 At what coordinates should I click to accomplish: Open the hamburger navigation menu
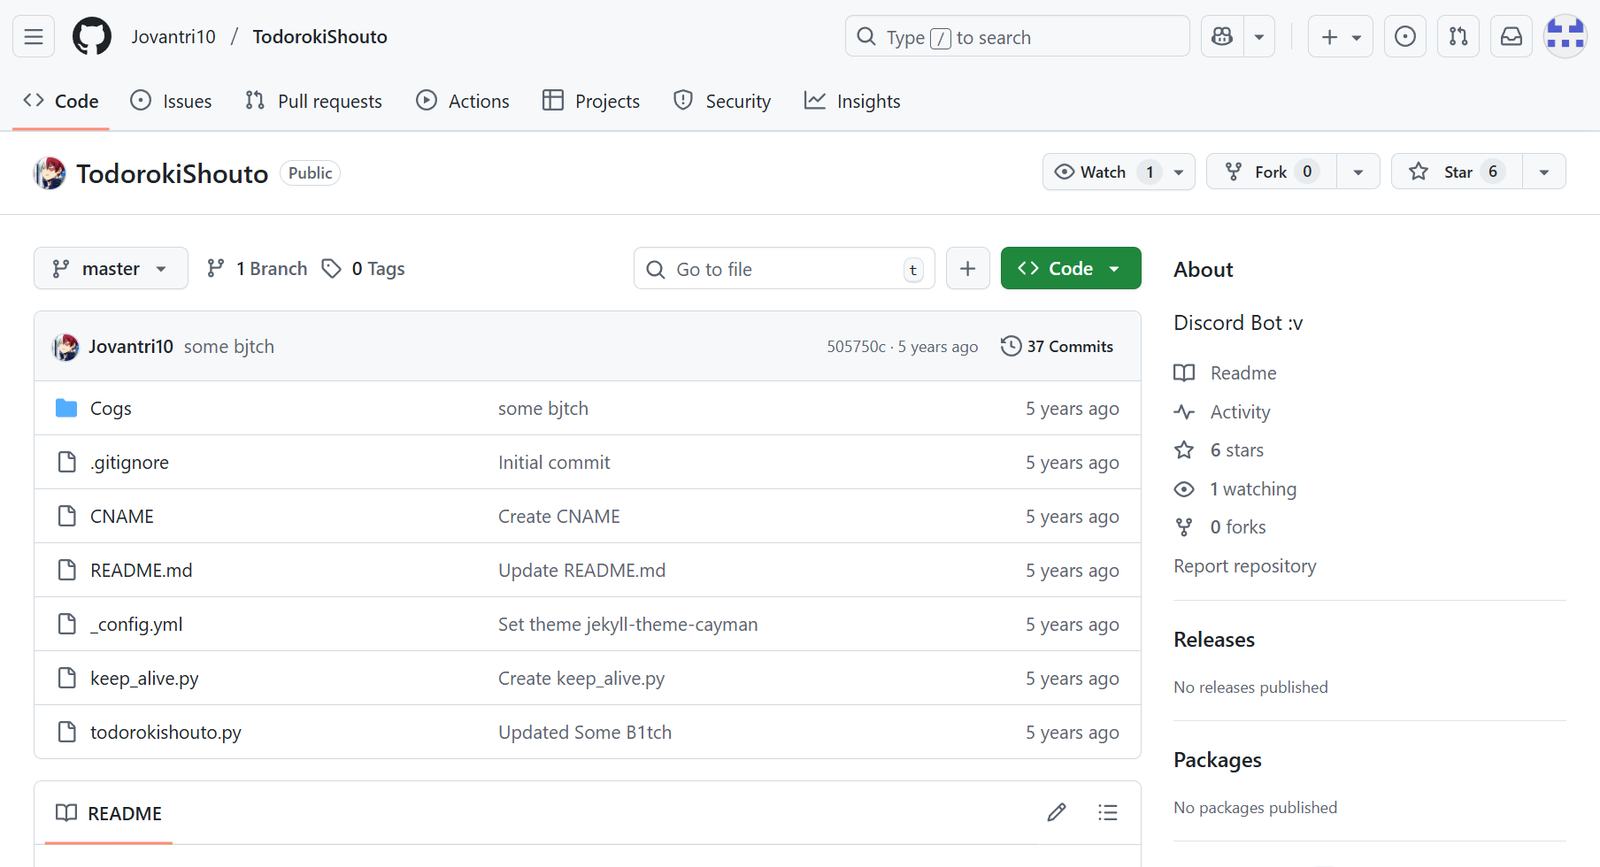[33, 37]
